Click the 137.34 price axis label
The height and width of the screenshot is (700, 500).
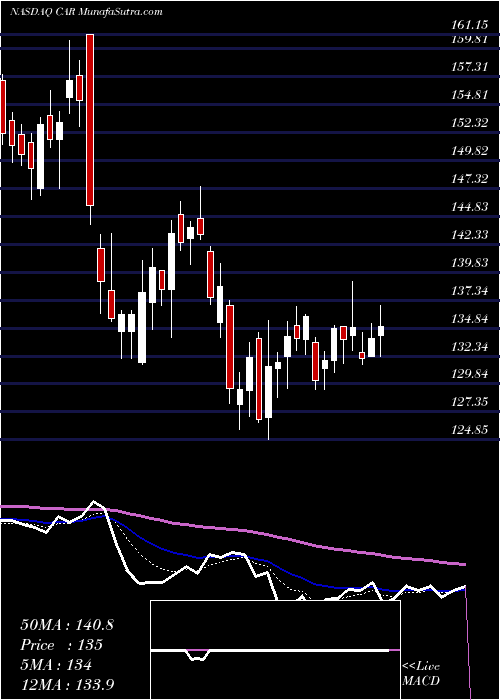click(468, 291)
